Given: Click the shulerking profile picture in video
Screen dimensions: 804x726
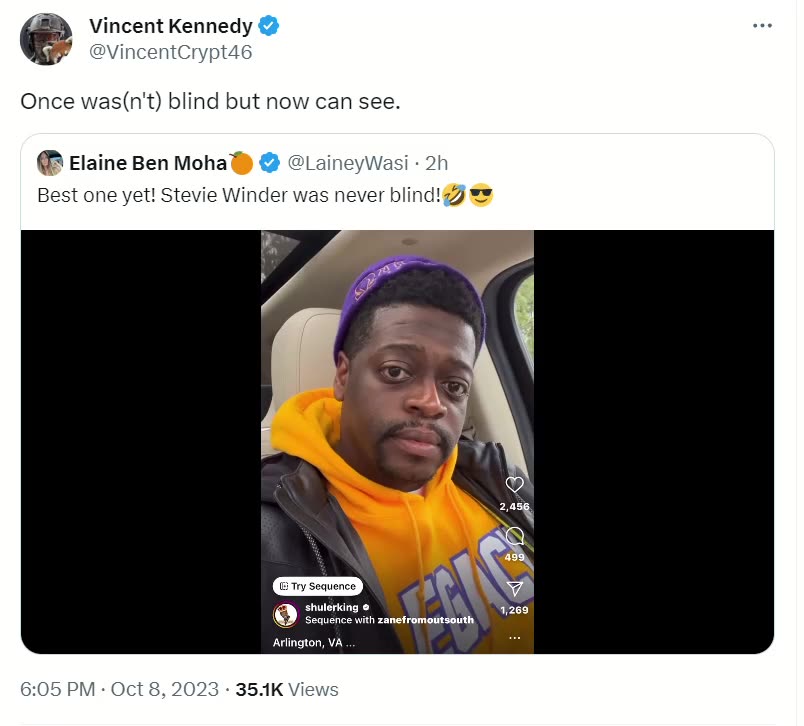Looking at the screenshot, I should (x=285, y=613).
